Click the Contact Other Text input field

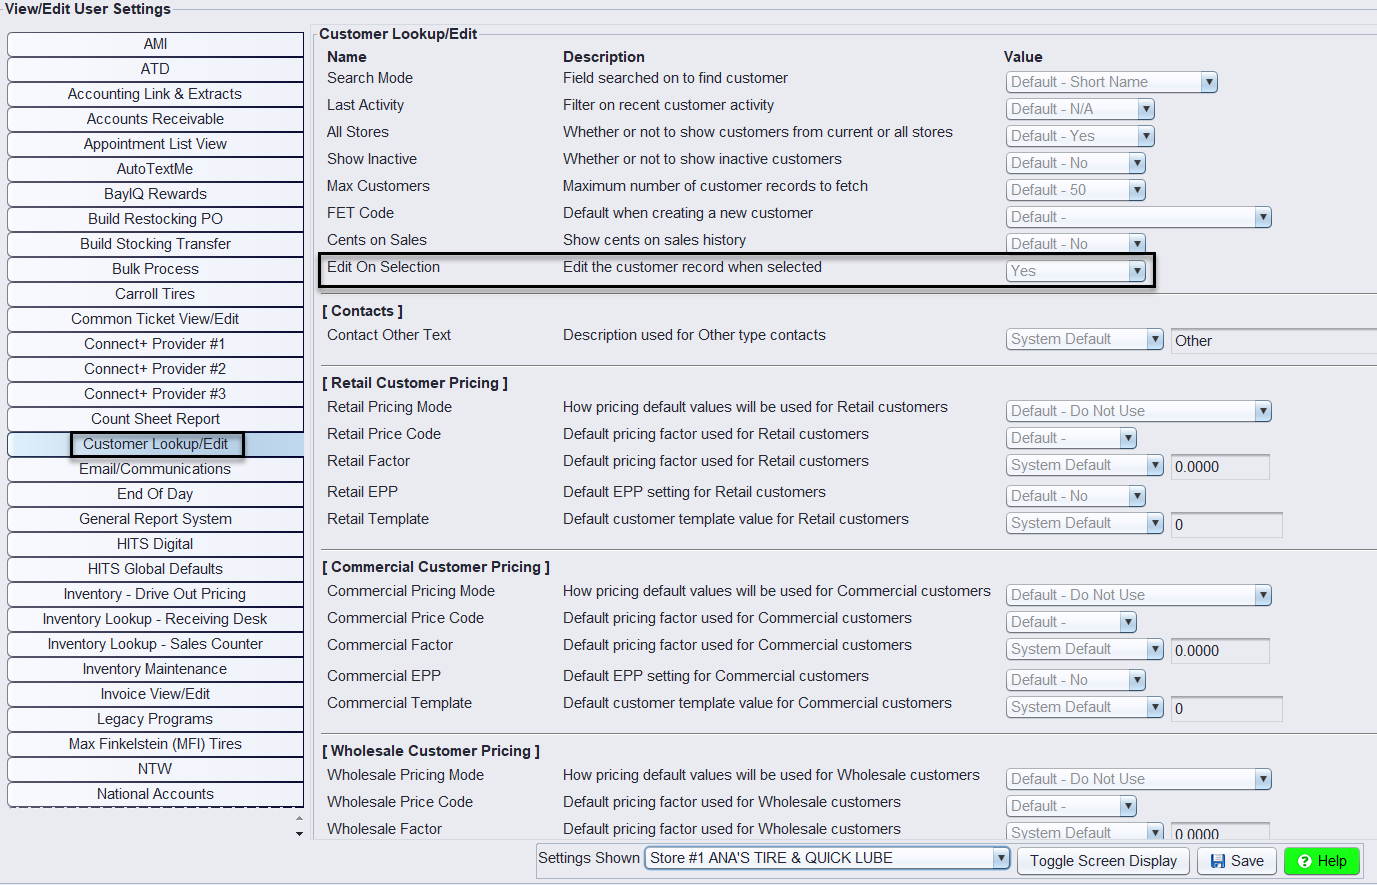1272,341
